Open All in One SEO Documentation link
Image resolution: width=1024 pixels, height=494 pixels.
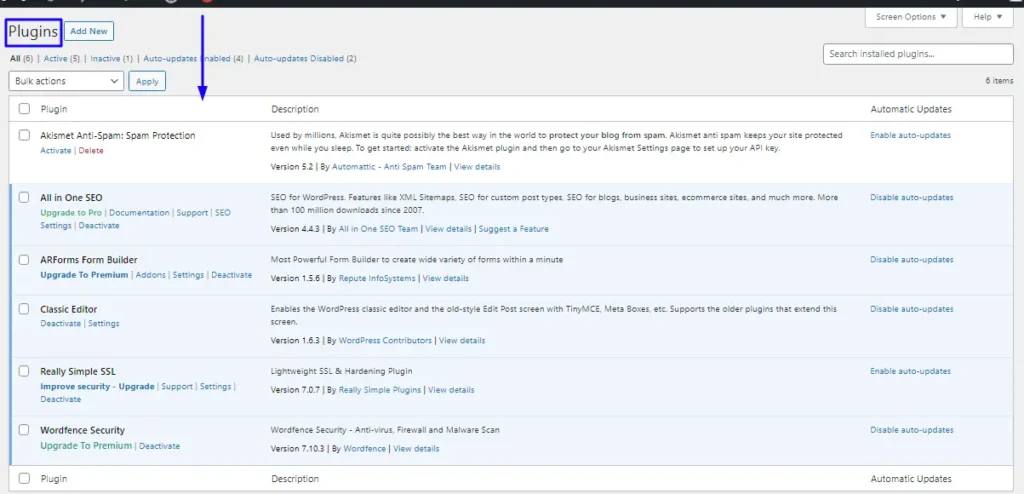(139, 213)
